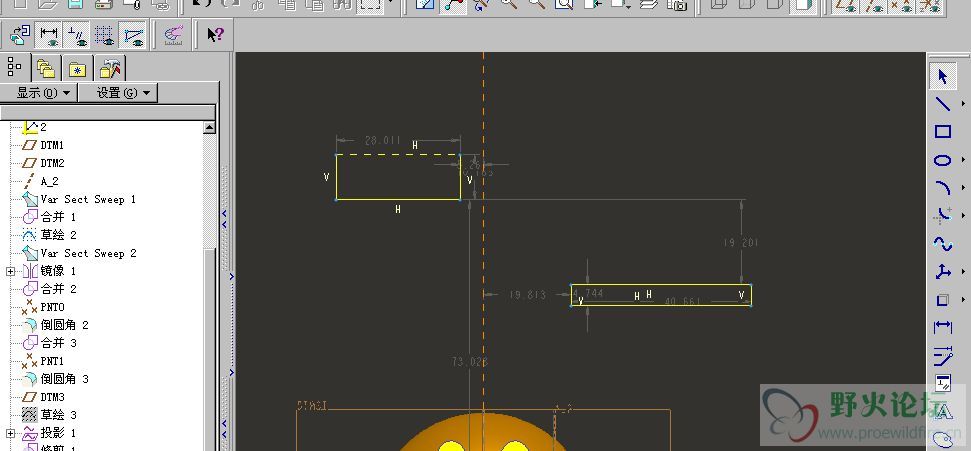
Task: Select the Use Edge tool
Action: [943, 300]
